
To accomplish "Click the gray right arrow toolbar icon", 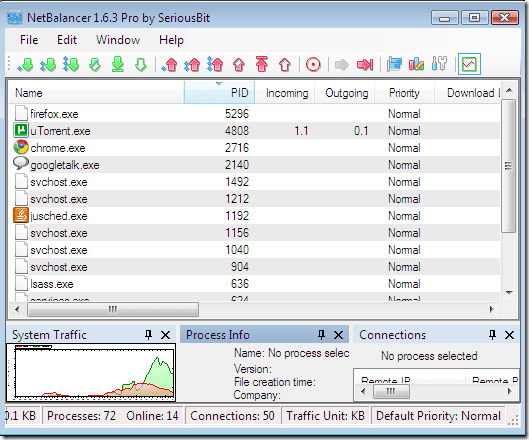I will click(341, 64).
